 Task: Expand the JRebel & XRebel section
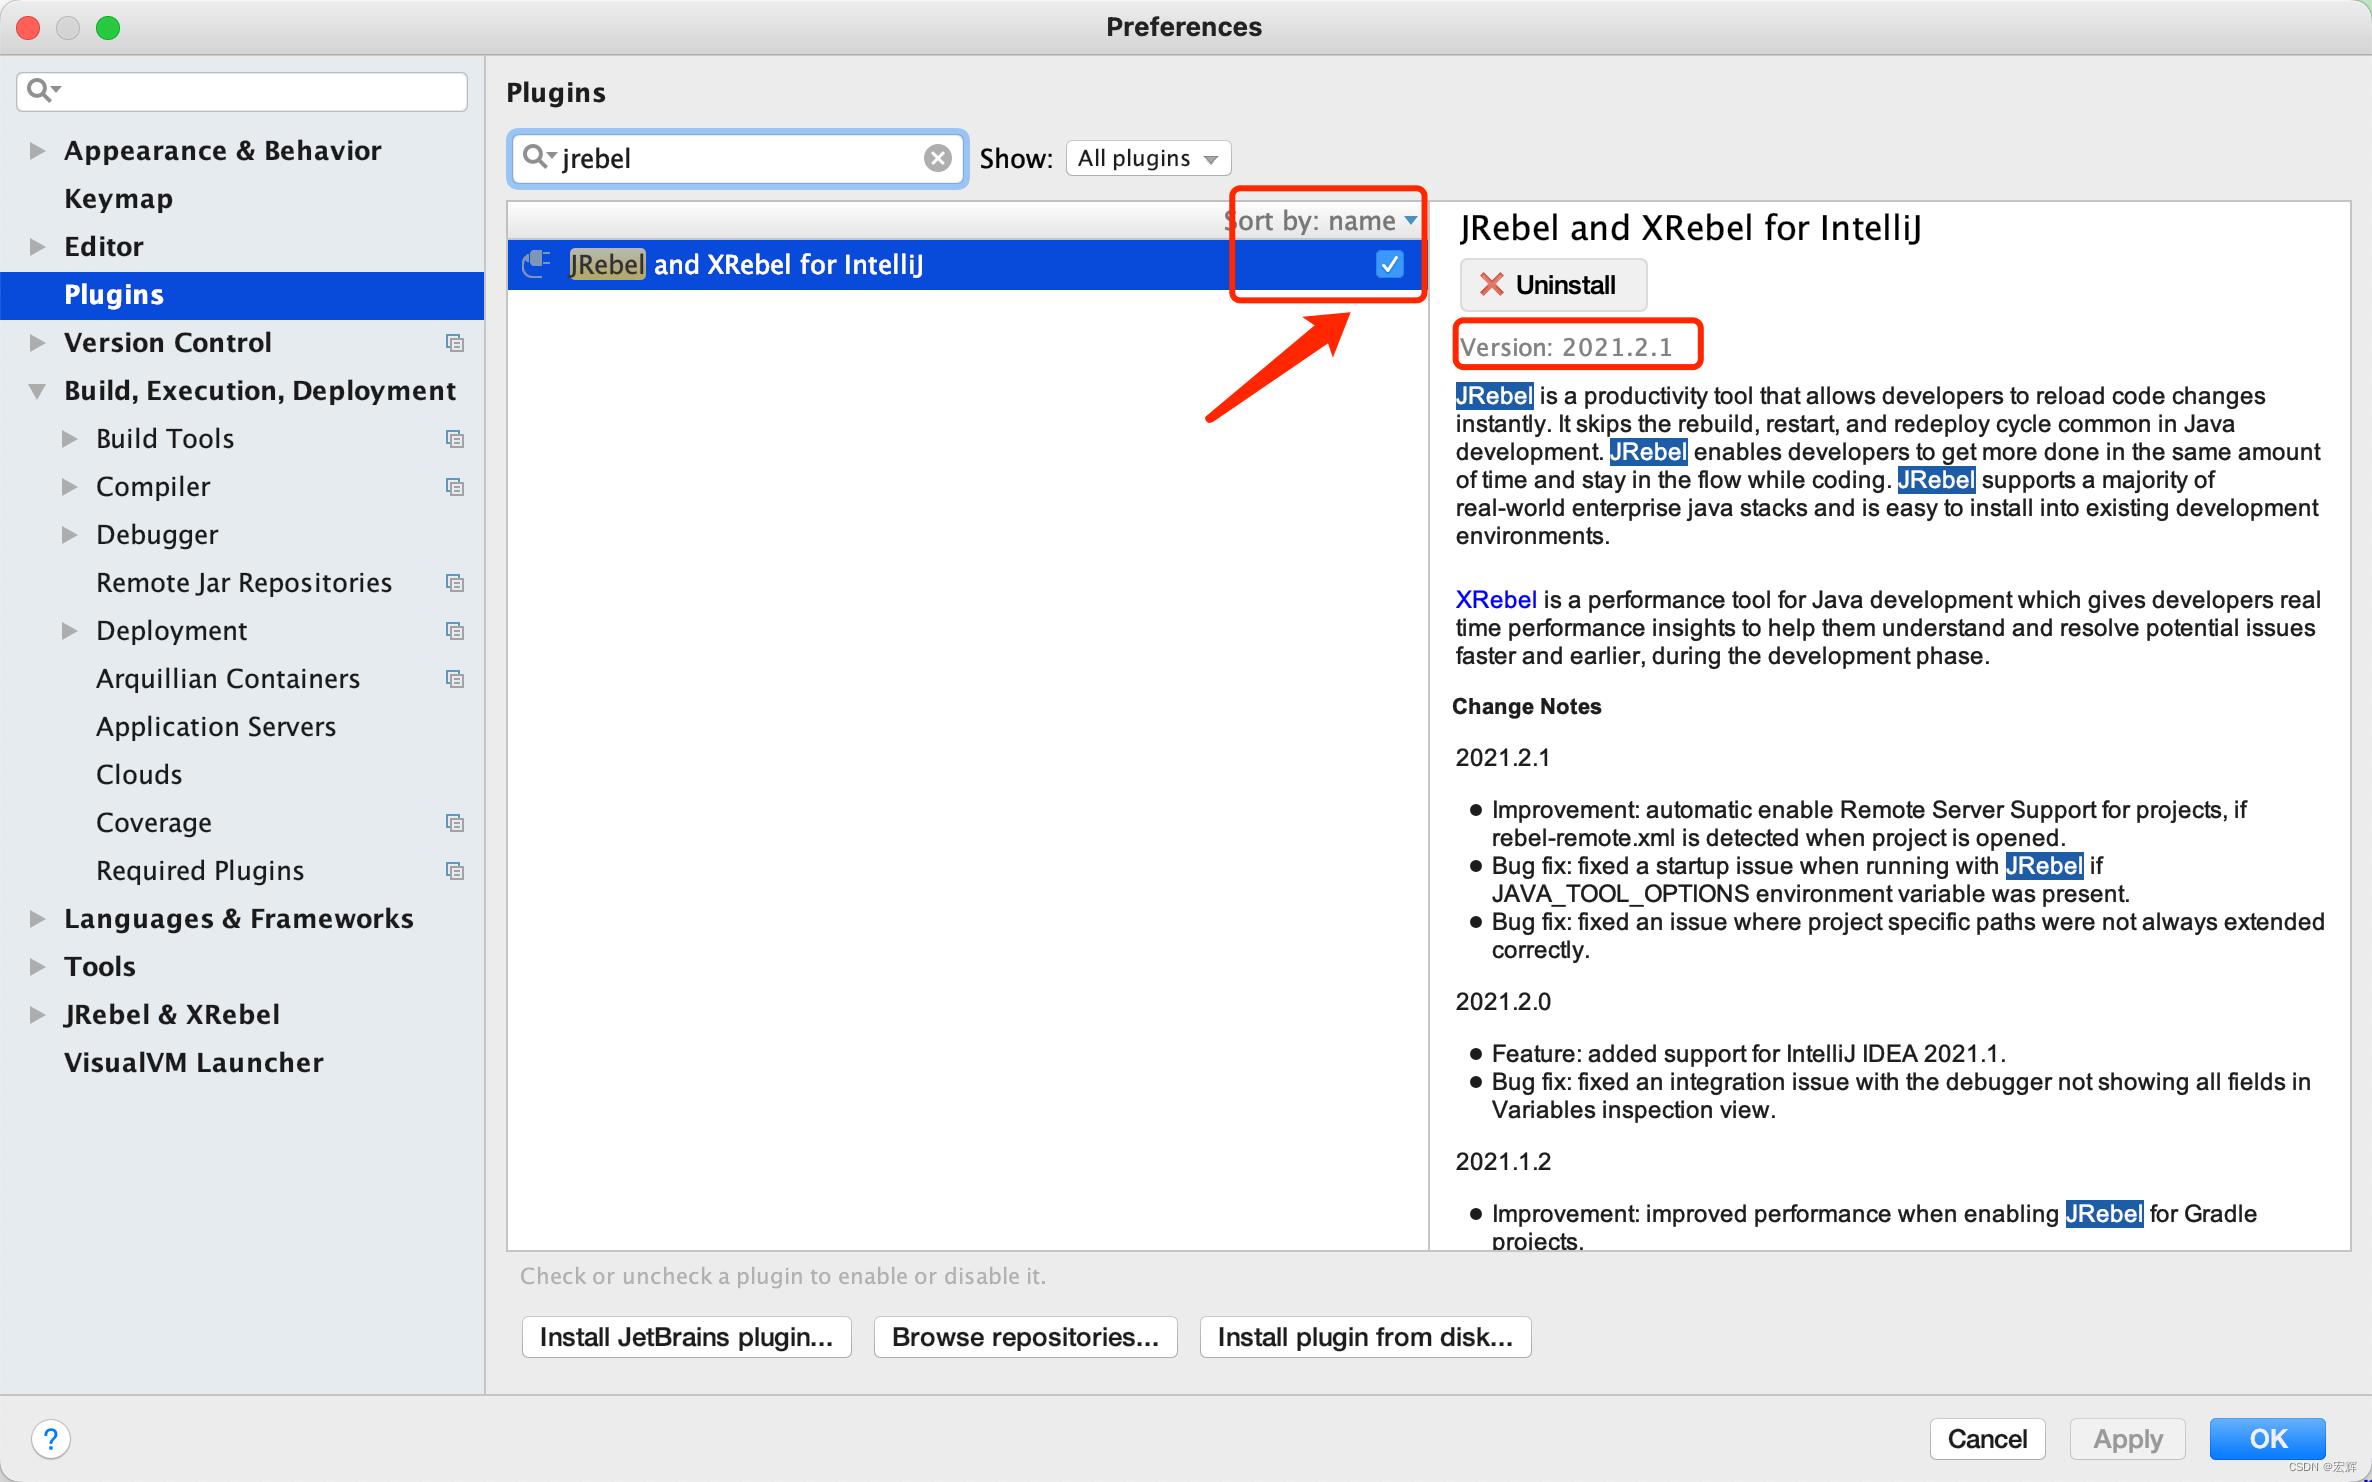tap(37, 1015)
